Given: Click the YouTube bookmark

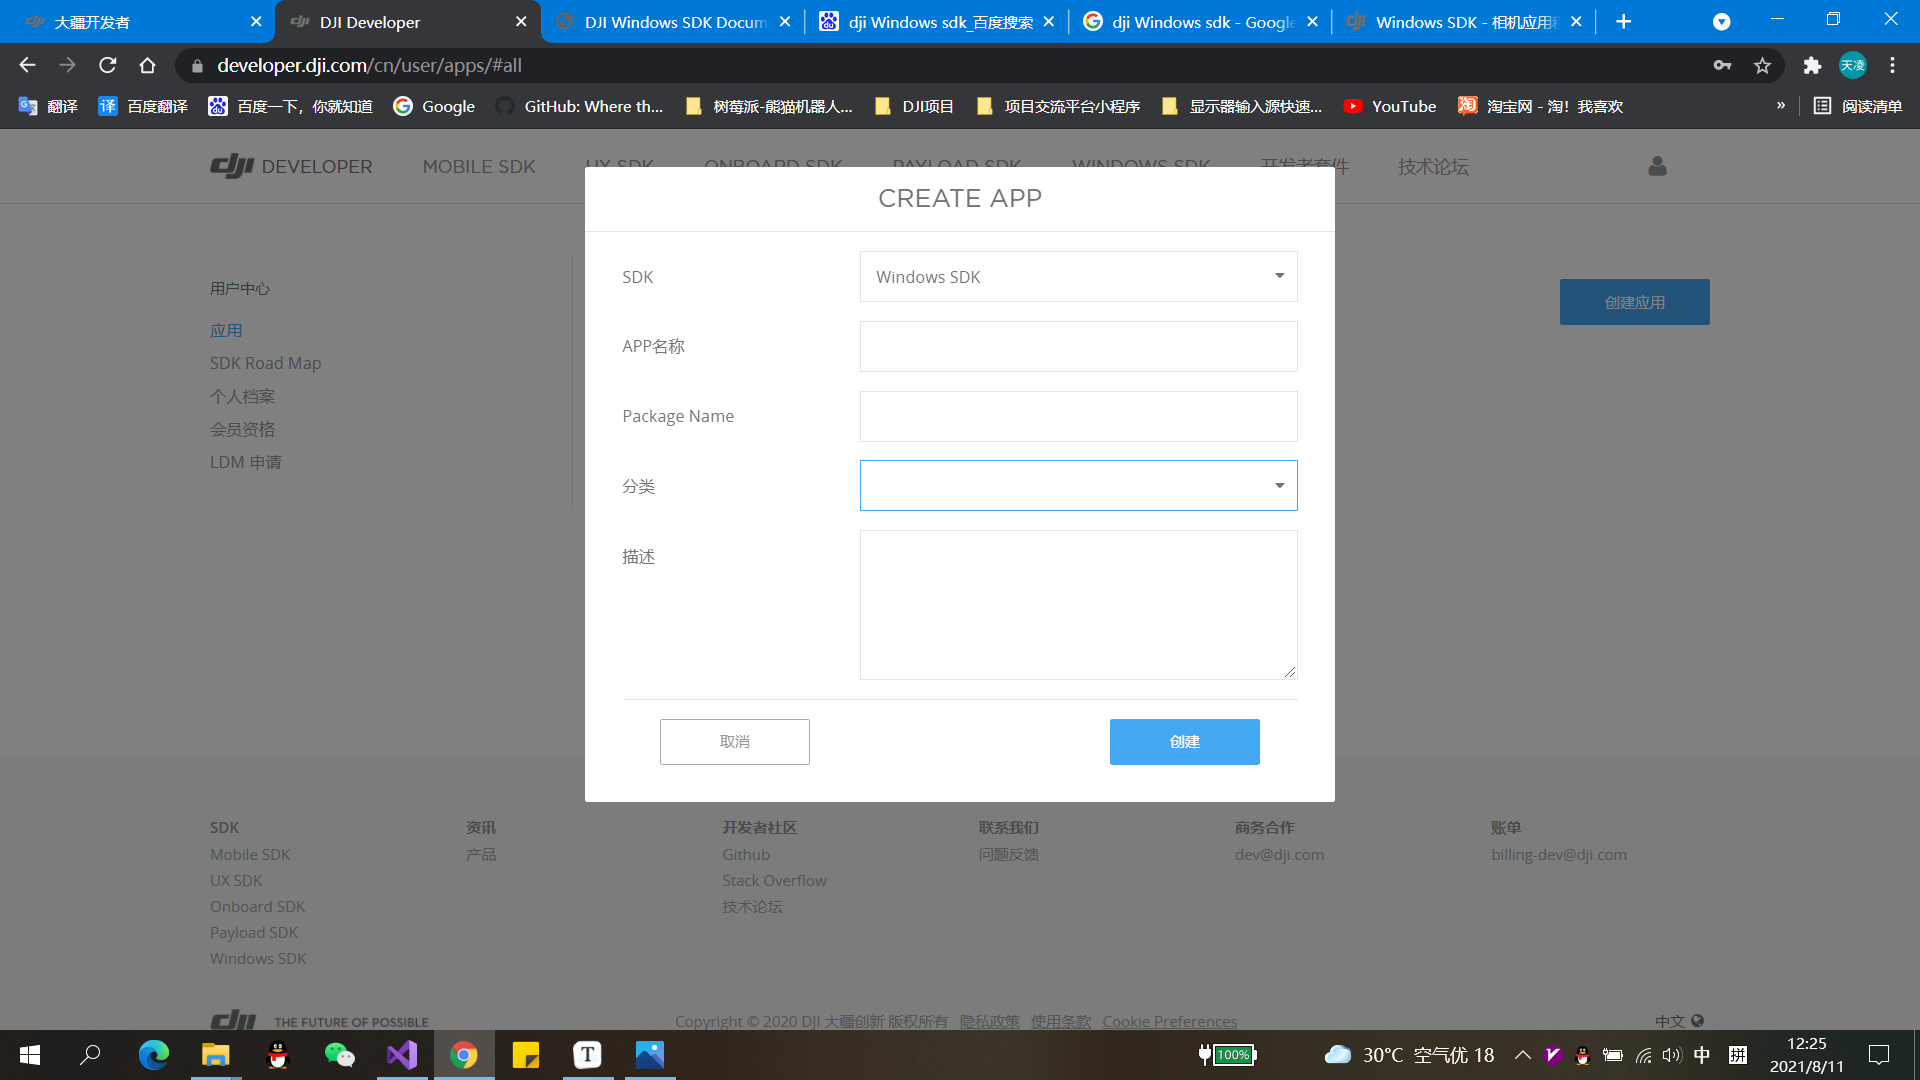Looking at the screenshot, I should 1390,106.
